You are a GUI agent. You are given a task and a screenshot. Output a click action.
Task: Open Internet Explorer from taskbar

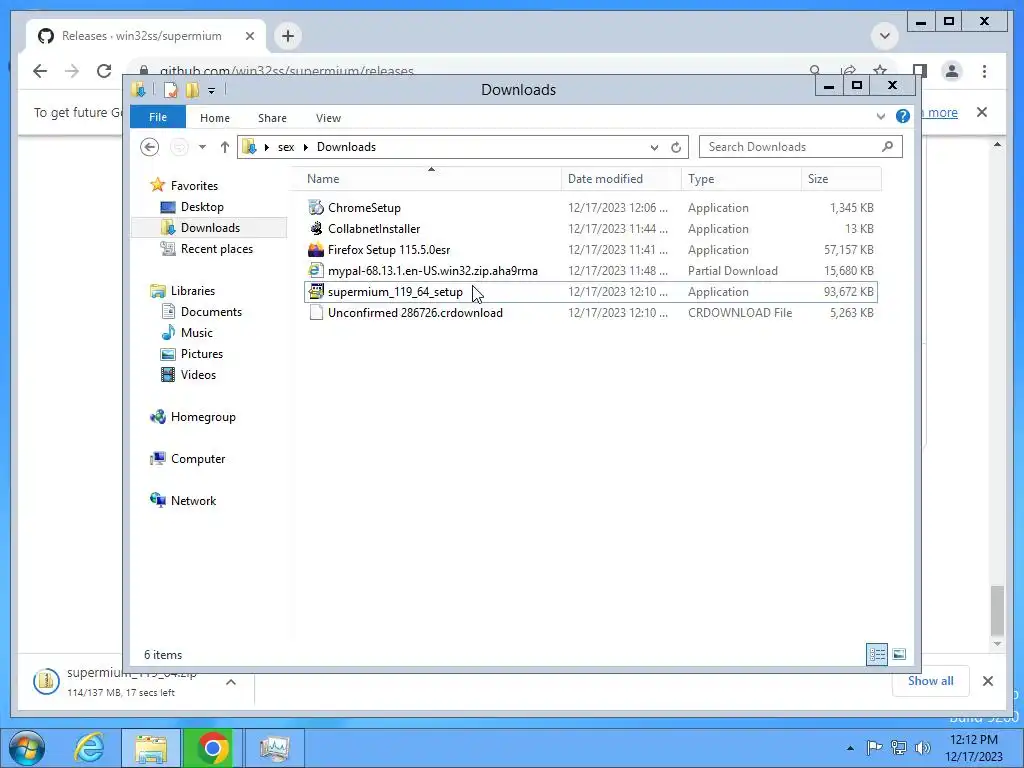[89, 747]
